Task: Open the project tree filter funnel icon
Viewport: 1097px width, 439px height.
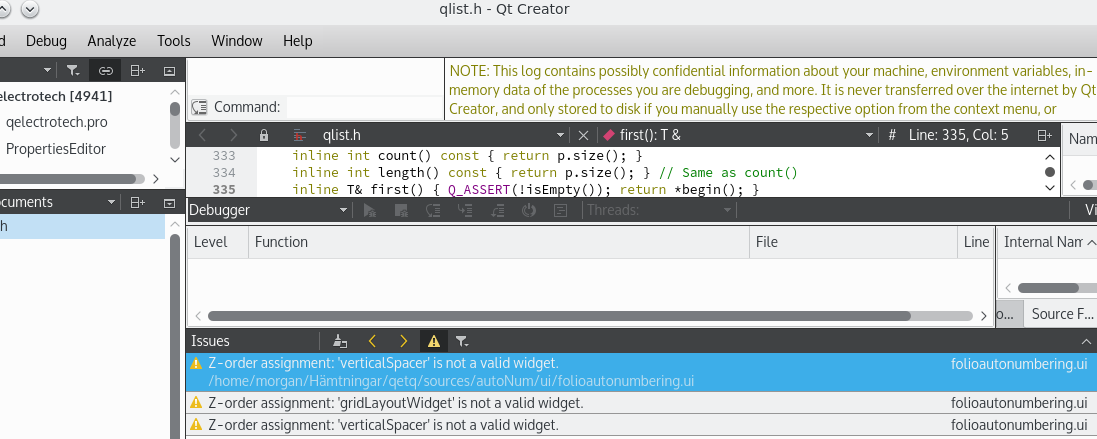Action: point(73,70)
